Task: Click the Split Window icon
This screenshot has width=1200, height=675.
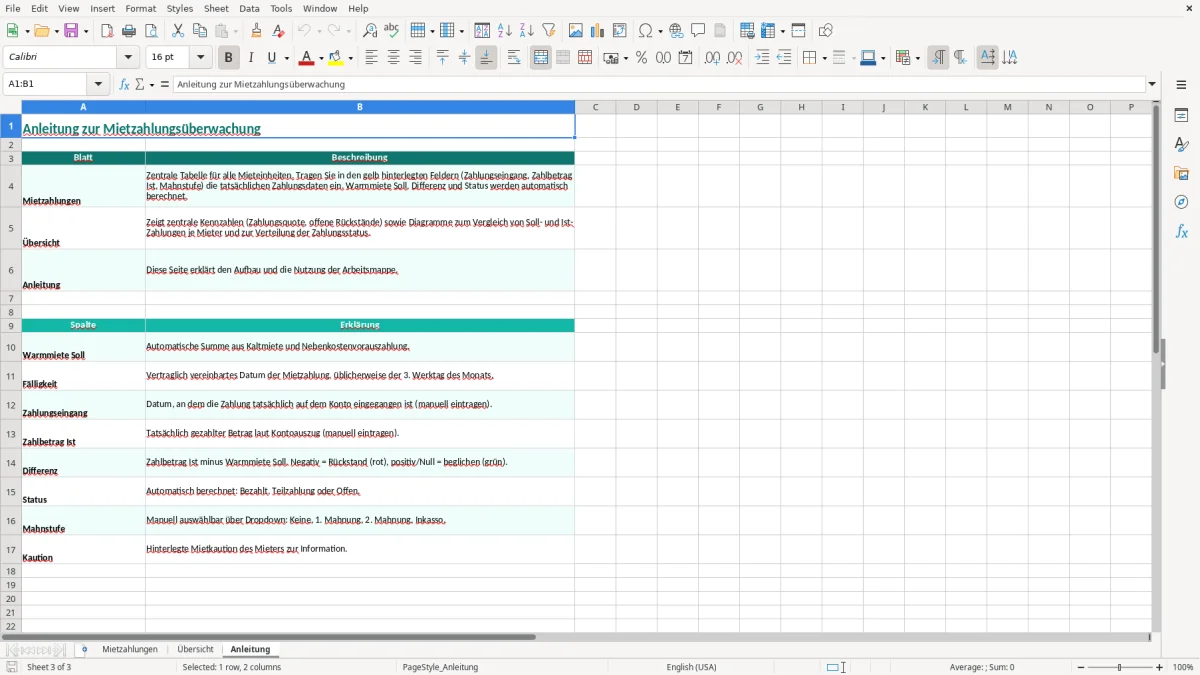Action: tap(798, 31)
